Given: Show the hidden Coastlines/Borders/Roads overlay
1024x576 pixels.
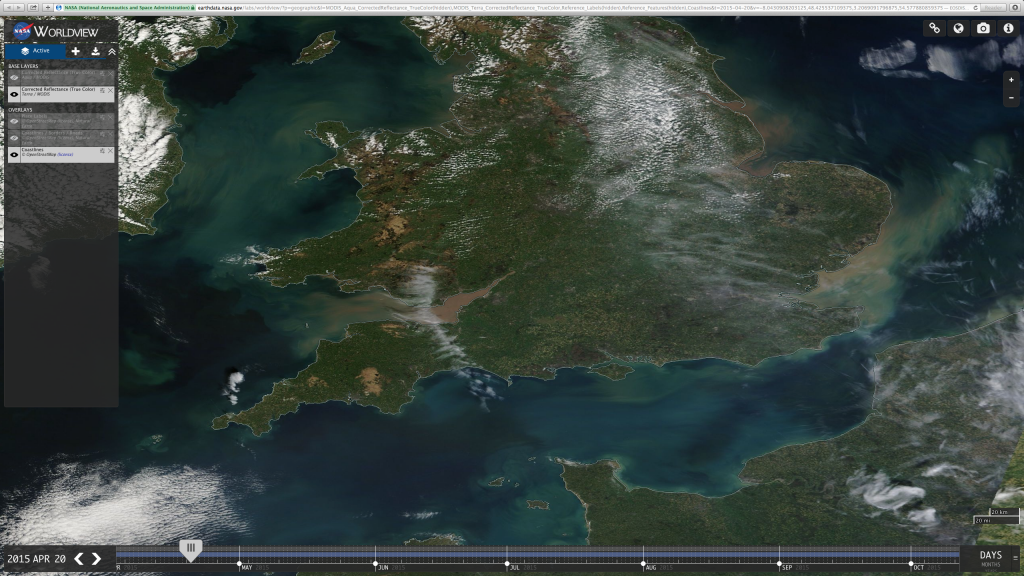Looking at the screenshot, I should [x=14, y=138].
